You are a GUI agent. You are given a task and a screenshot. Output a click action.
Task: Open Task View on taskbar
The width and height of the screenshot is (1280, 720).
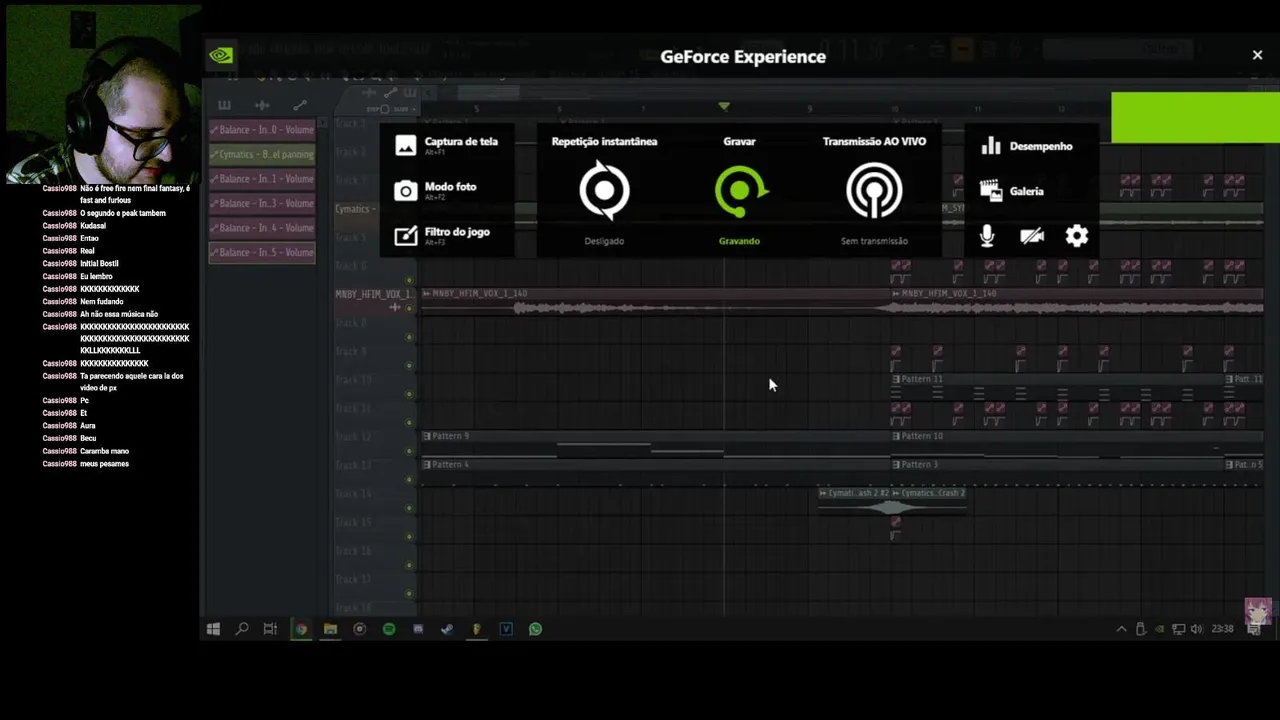point(270,629)
